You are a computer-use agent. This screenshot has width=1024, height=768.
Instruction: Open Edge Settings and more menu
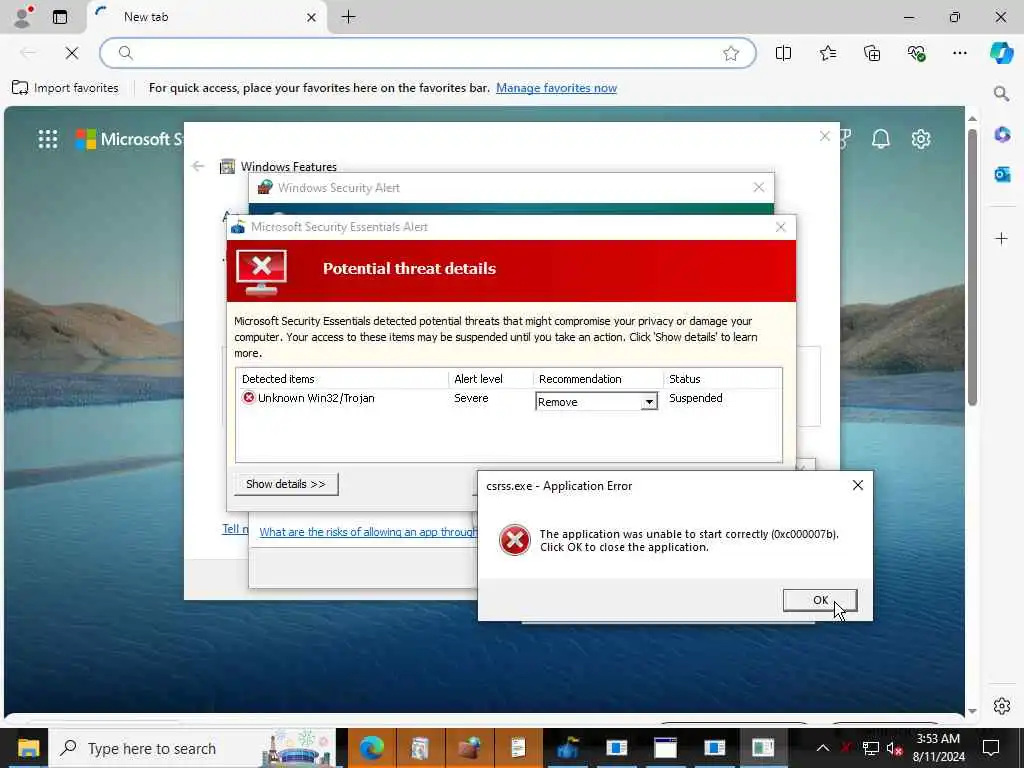click(x=959, y=53)
